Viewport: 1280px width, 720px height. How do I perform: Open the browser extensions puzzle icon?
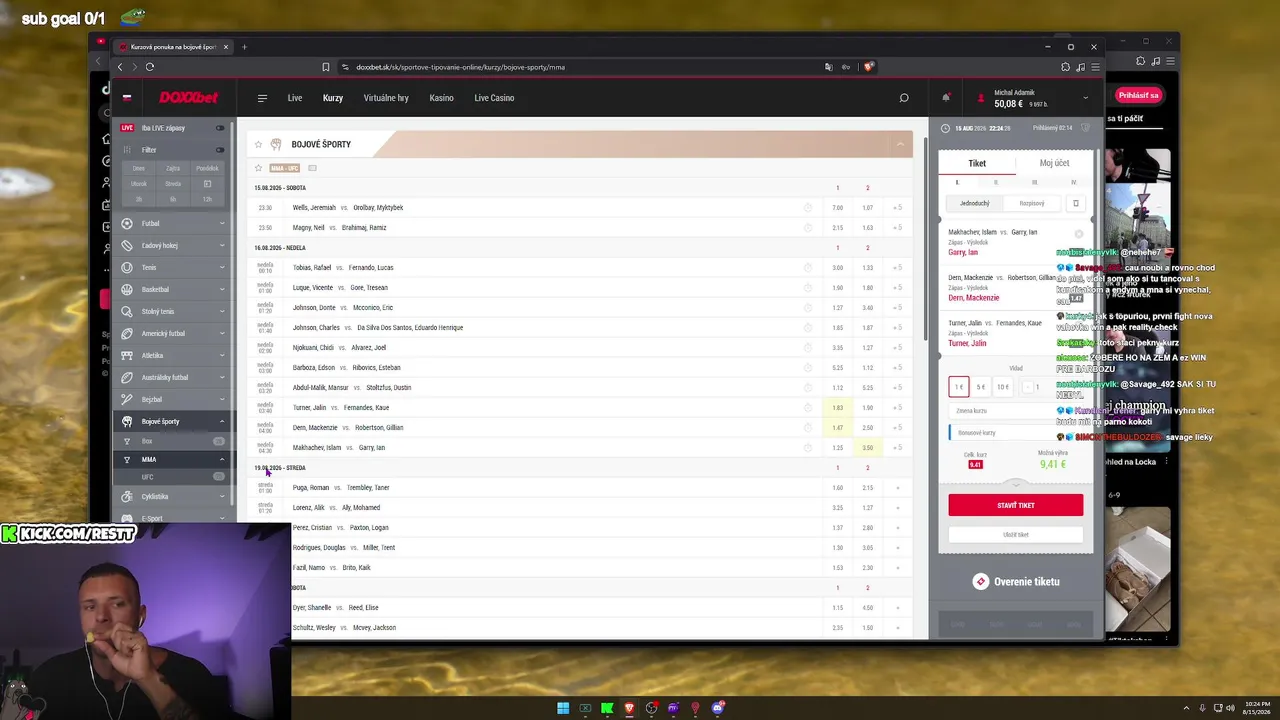pos(1066,67)
